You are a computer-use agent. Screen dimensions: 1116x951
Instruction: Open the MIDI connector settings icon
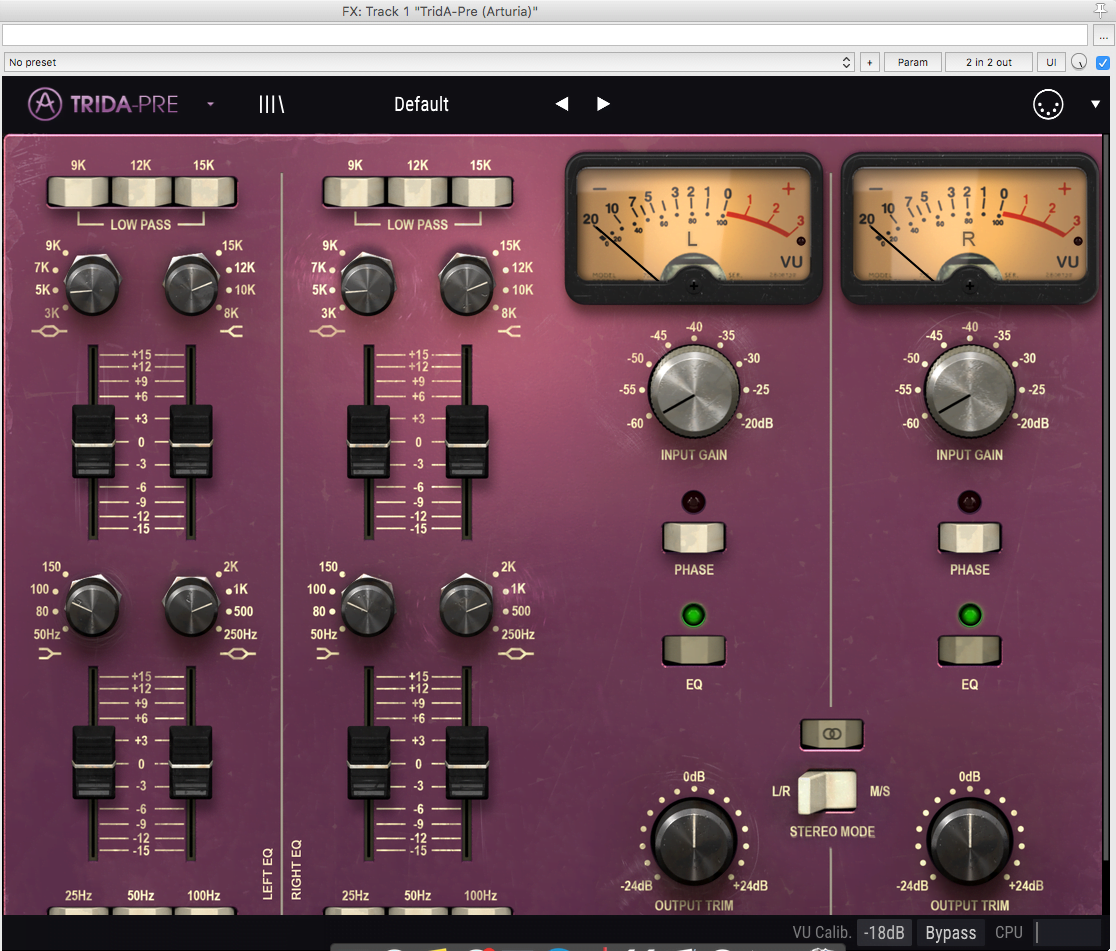[x=1048, y=105]
